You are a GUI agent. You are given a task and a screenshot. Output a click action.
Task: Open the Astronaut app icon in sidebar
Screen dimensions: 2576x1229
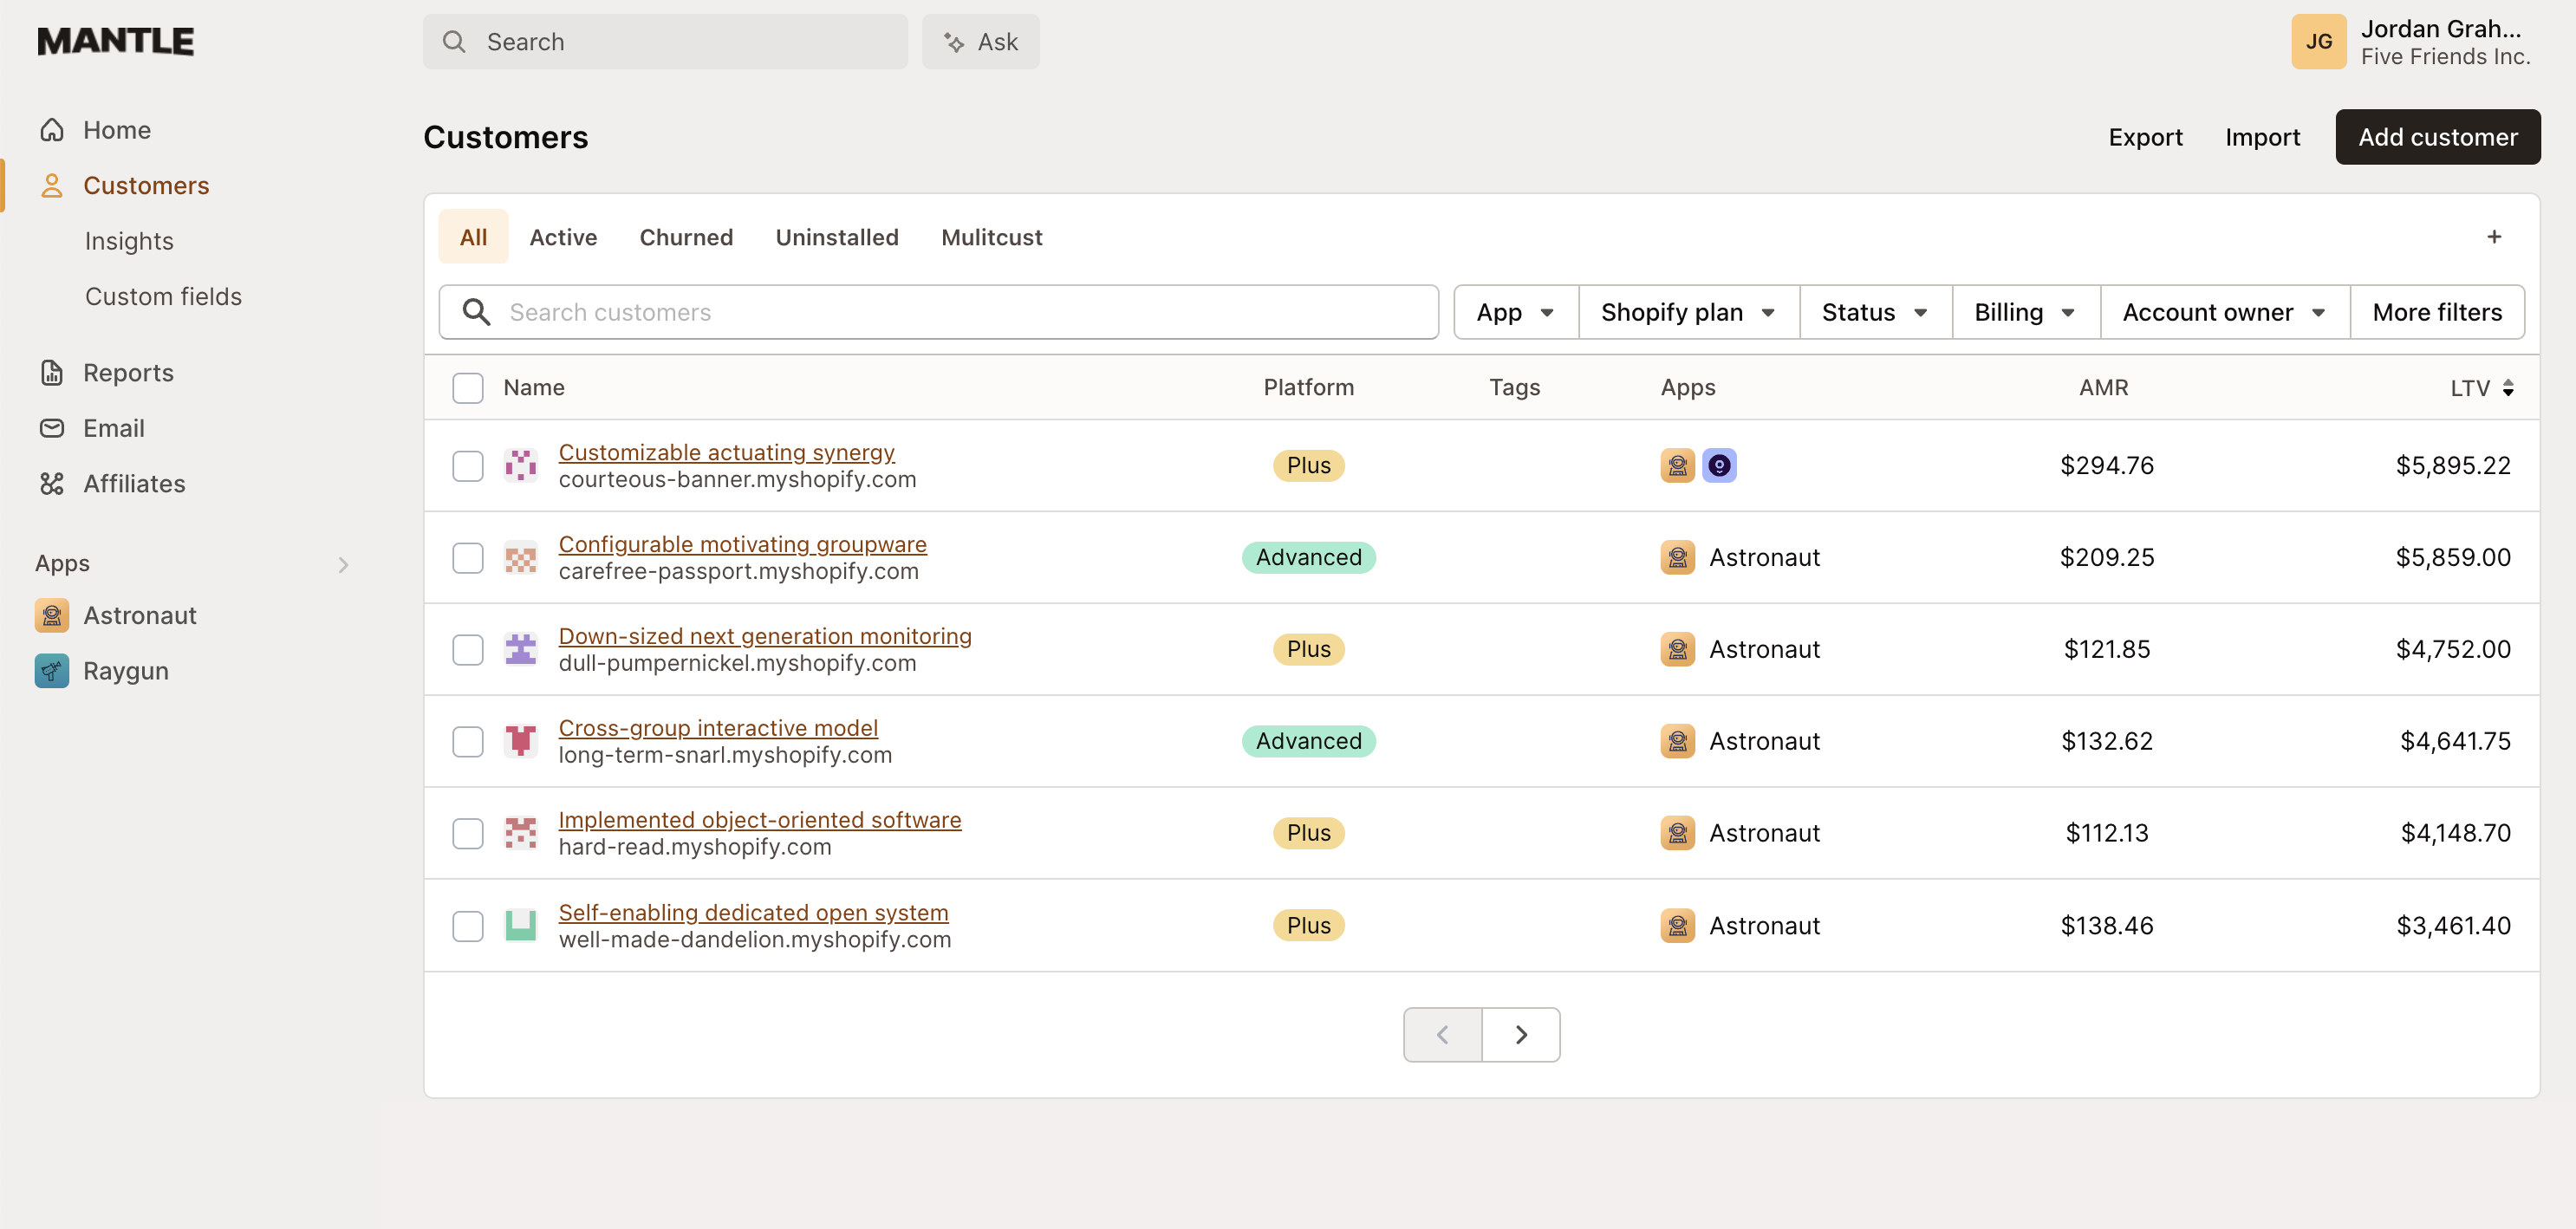[52, 615]
